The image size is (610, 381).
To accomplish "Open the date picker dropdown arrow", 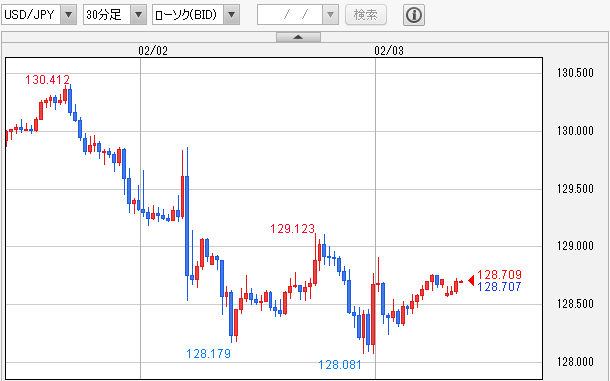I will [x=330, y=15].
